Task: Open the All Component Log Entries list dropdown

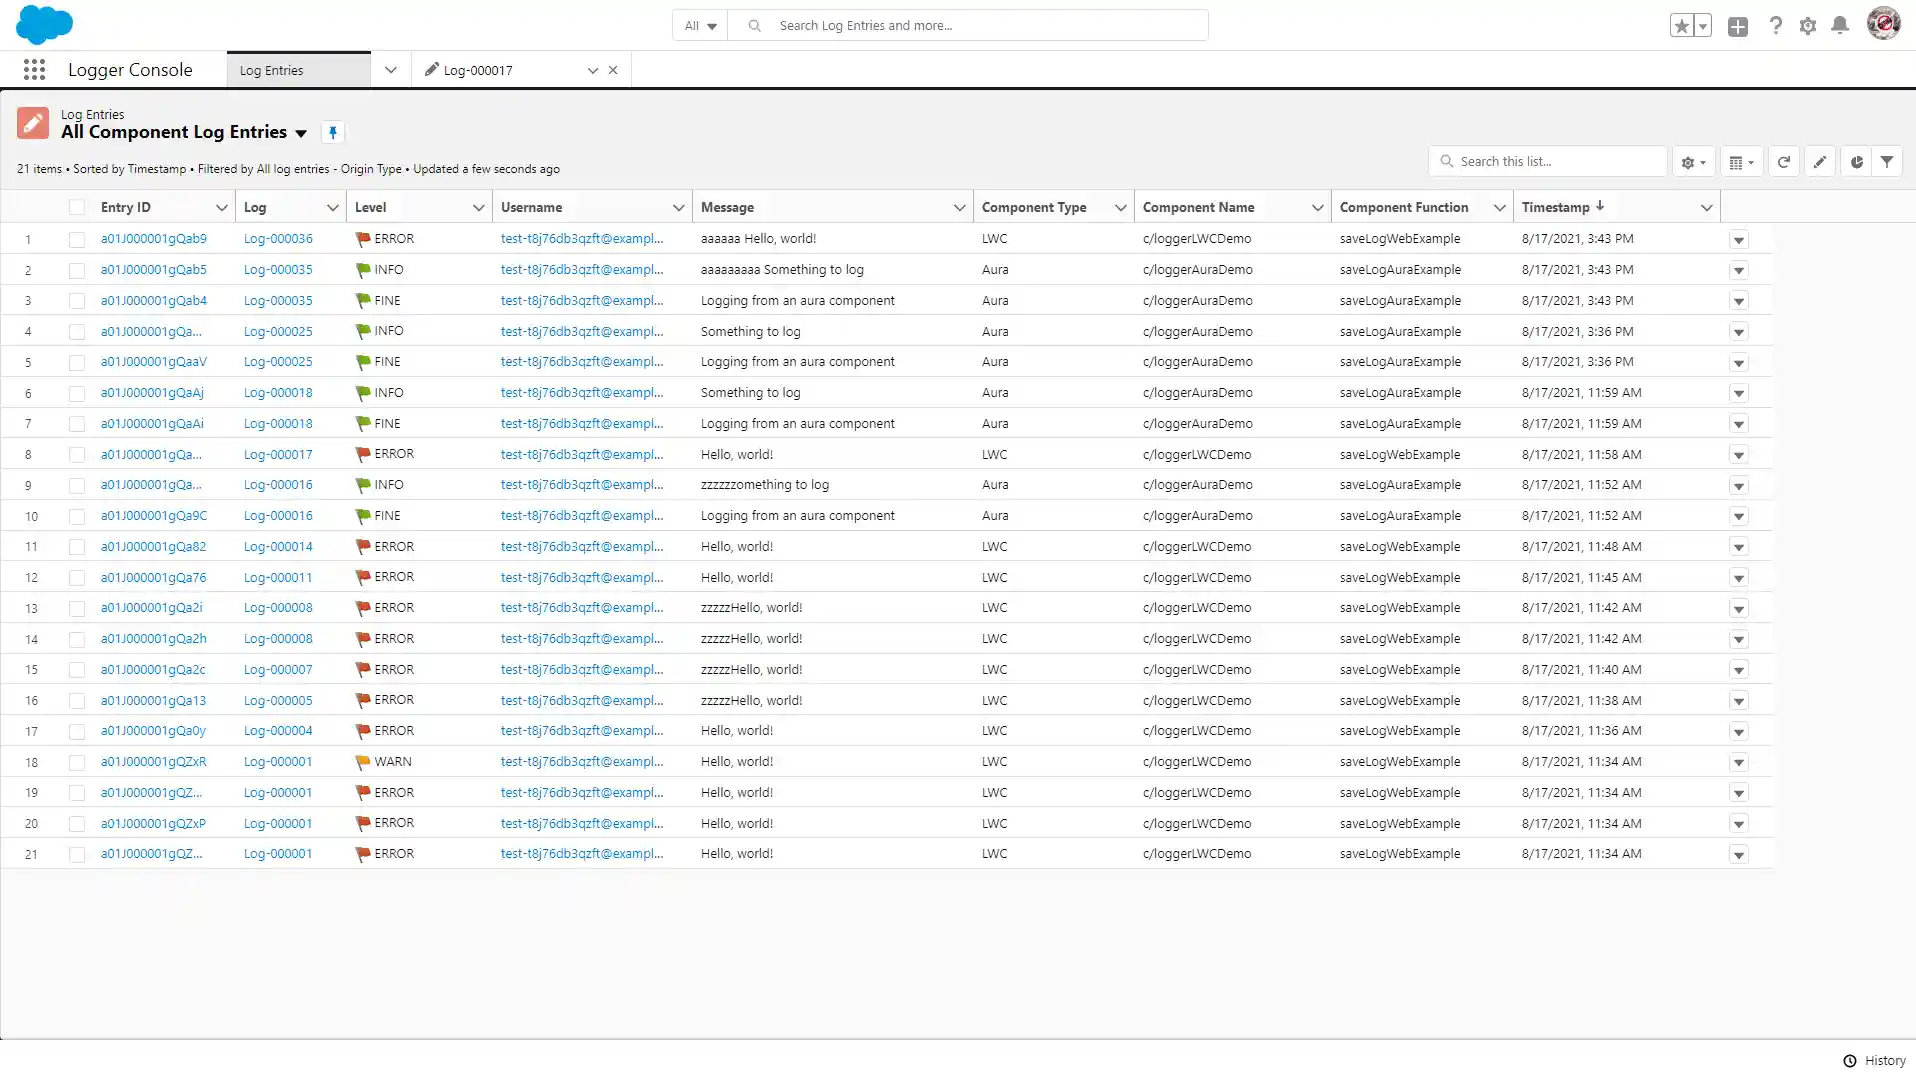Action: 302,132
